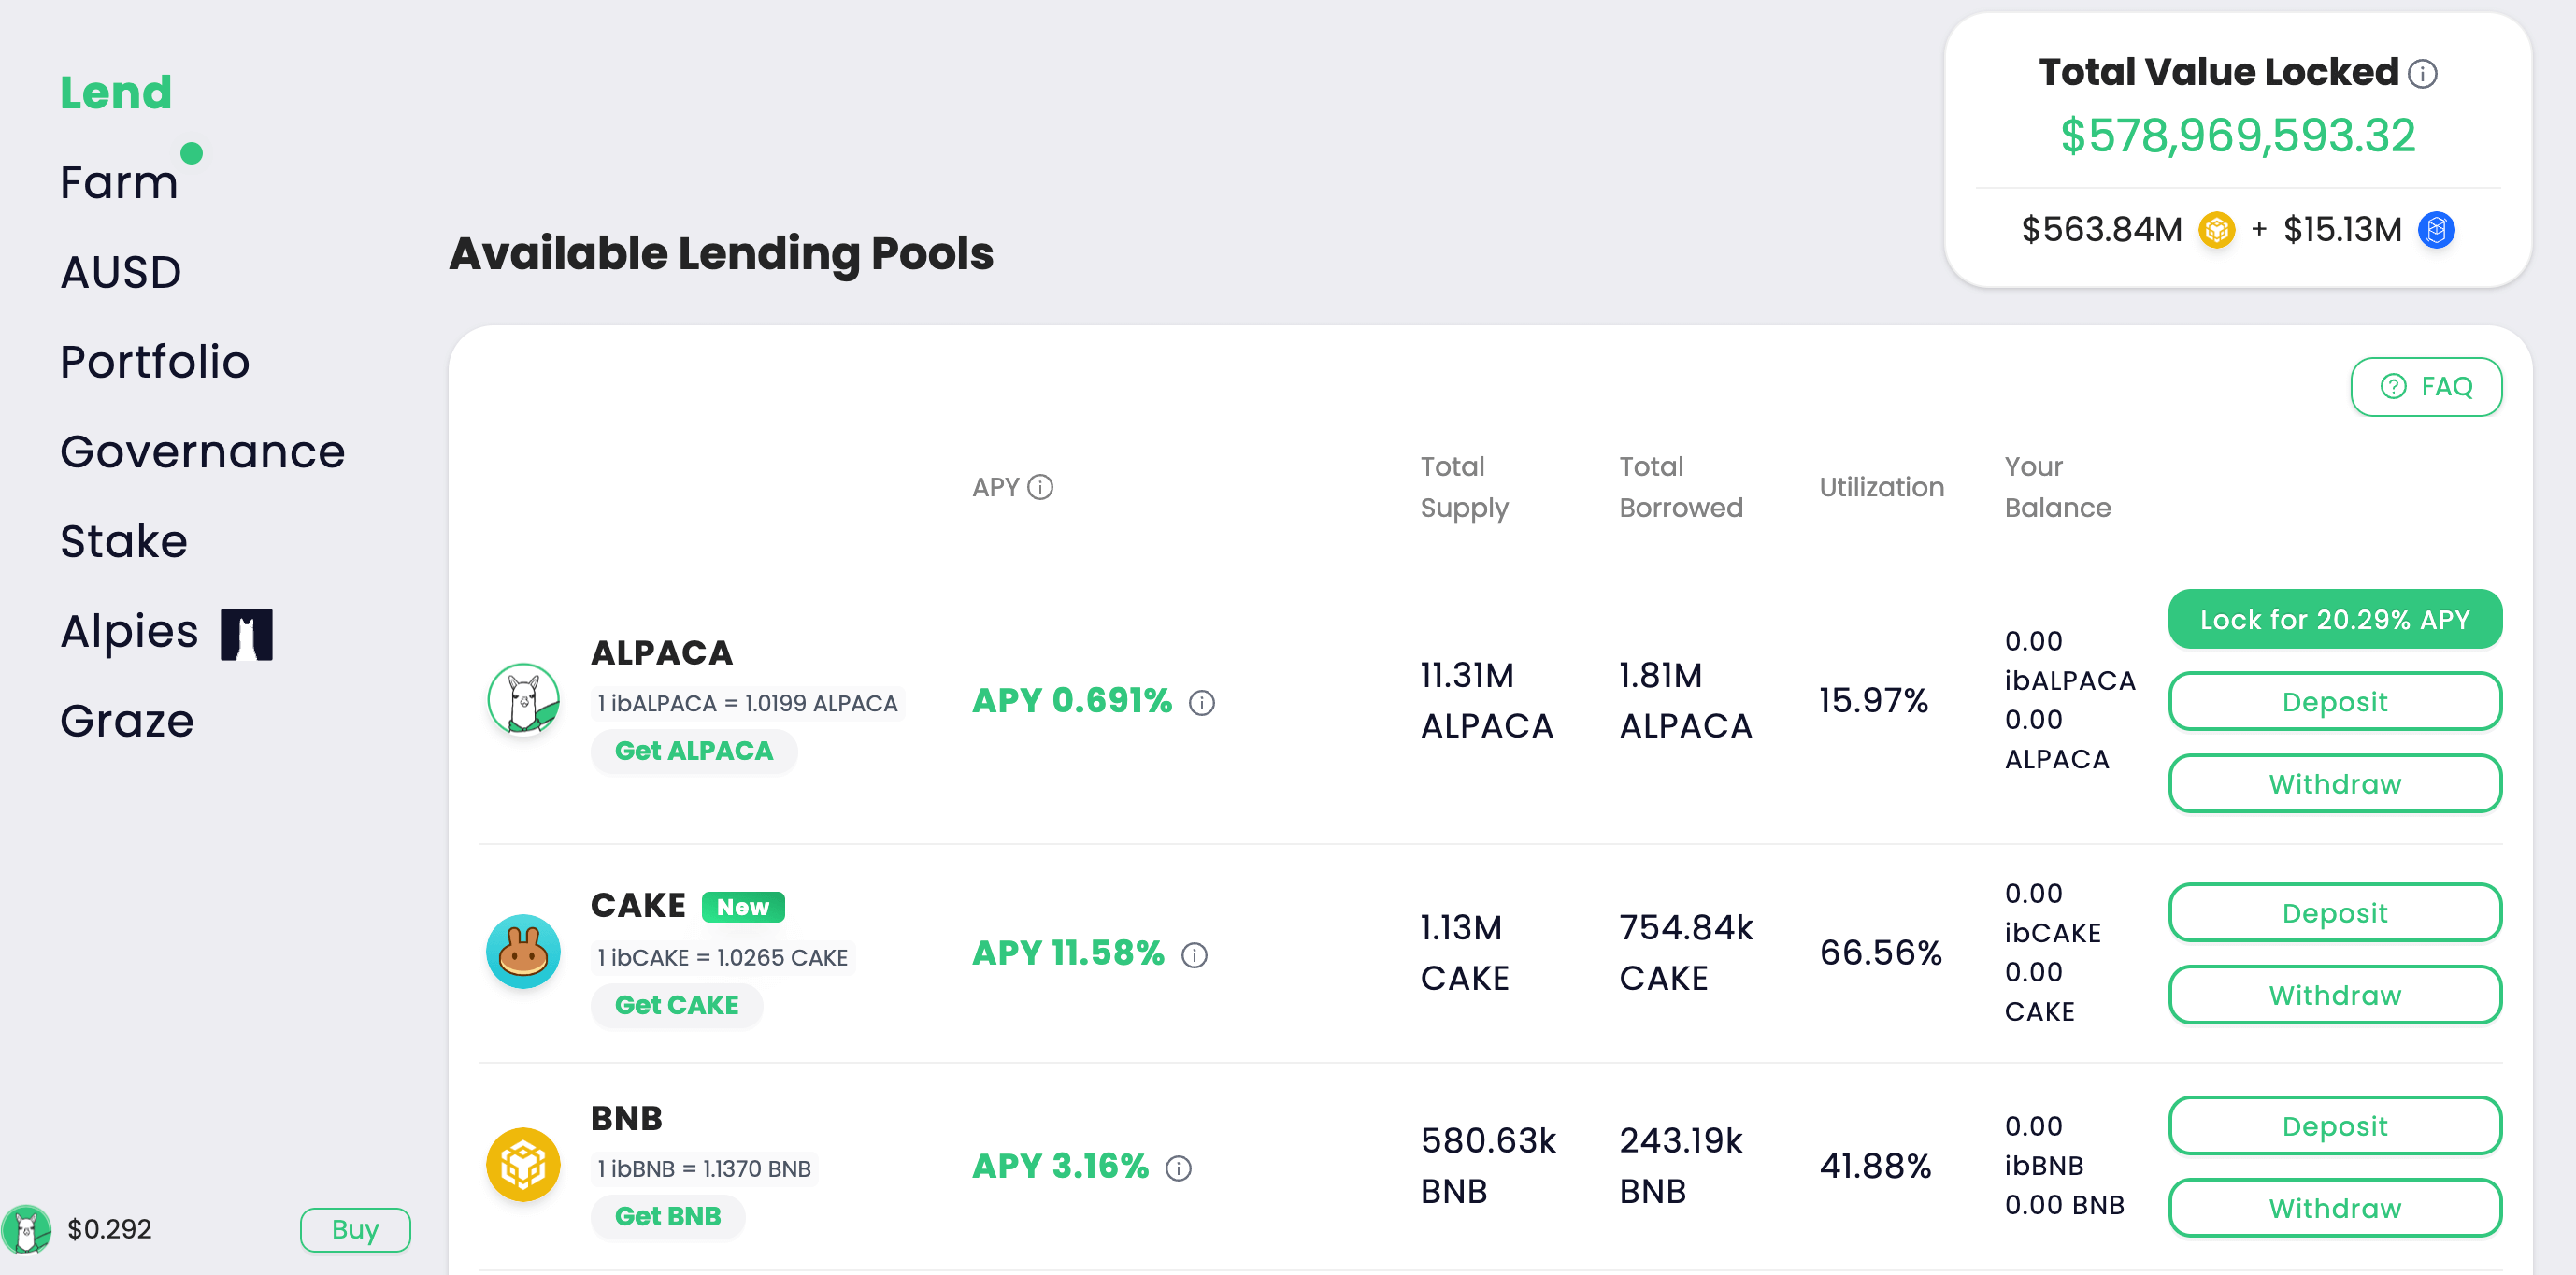Click the CAKE utilization value 66.56%
The height and width of the screenshot is (1275, 2576).
[1880, 953]
